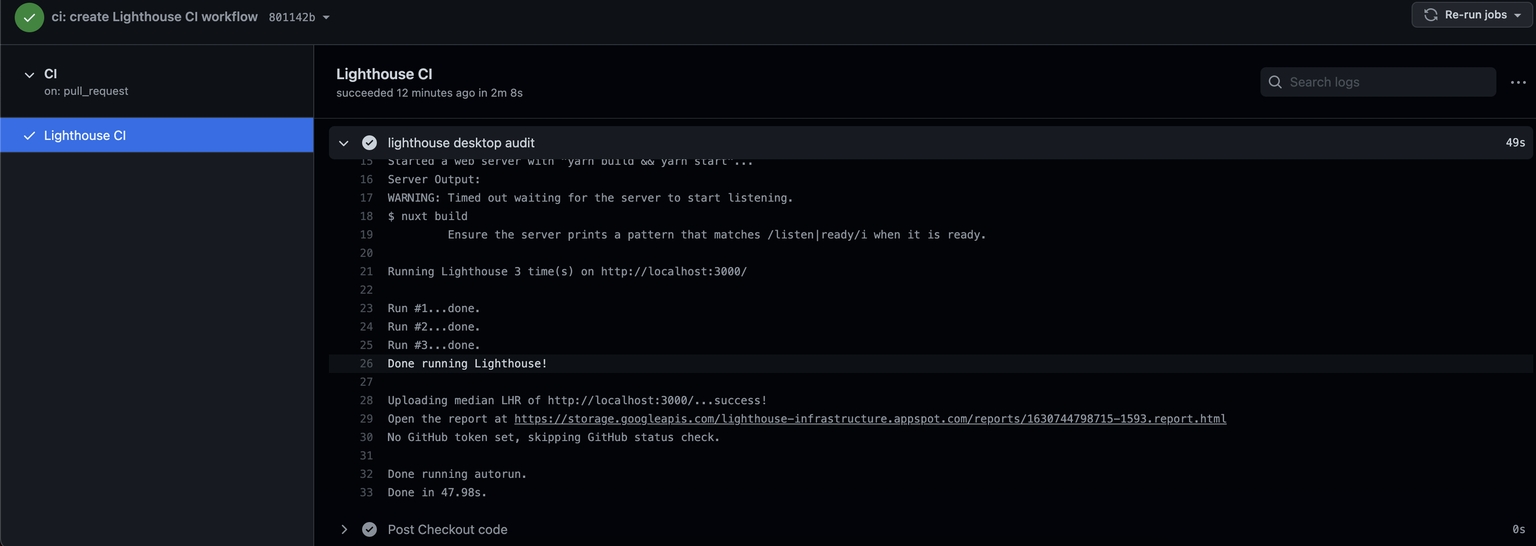Click log line number 21
Screen dimensions: 1536x546
tap(366, 272)
